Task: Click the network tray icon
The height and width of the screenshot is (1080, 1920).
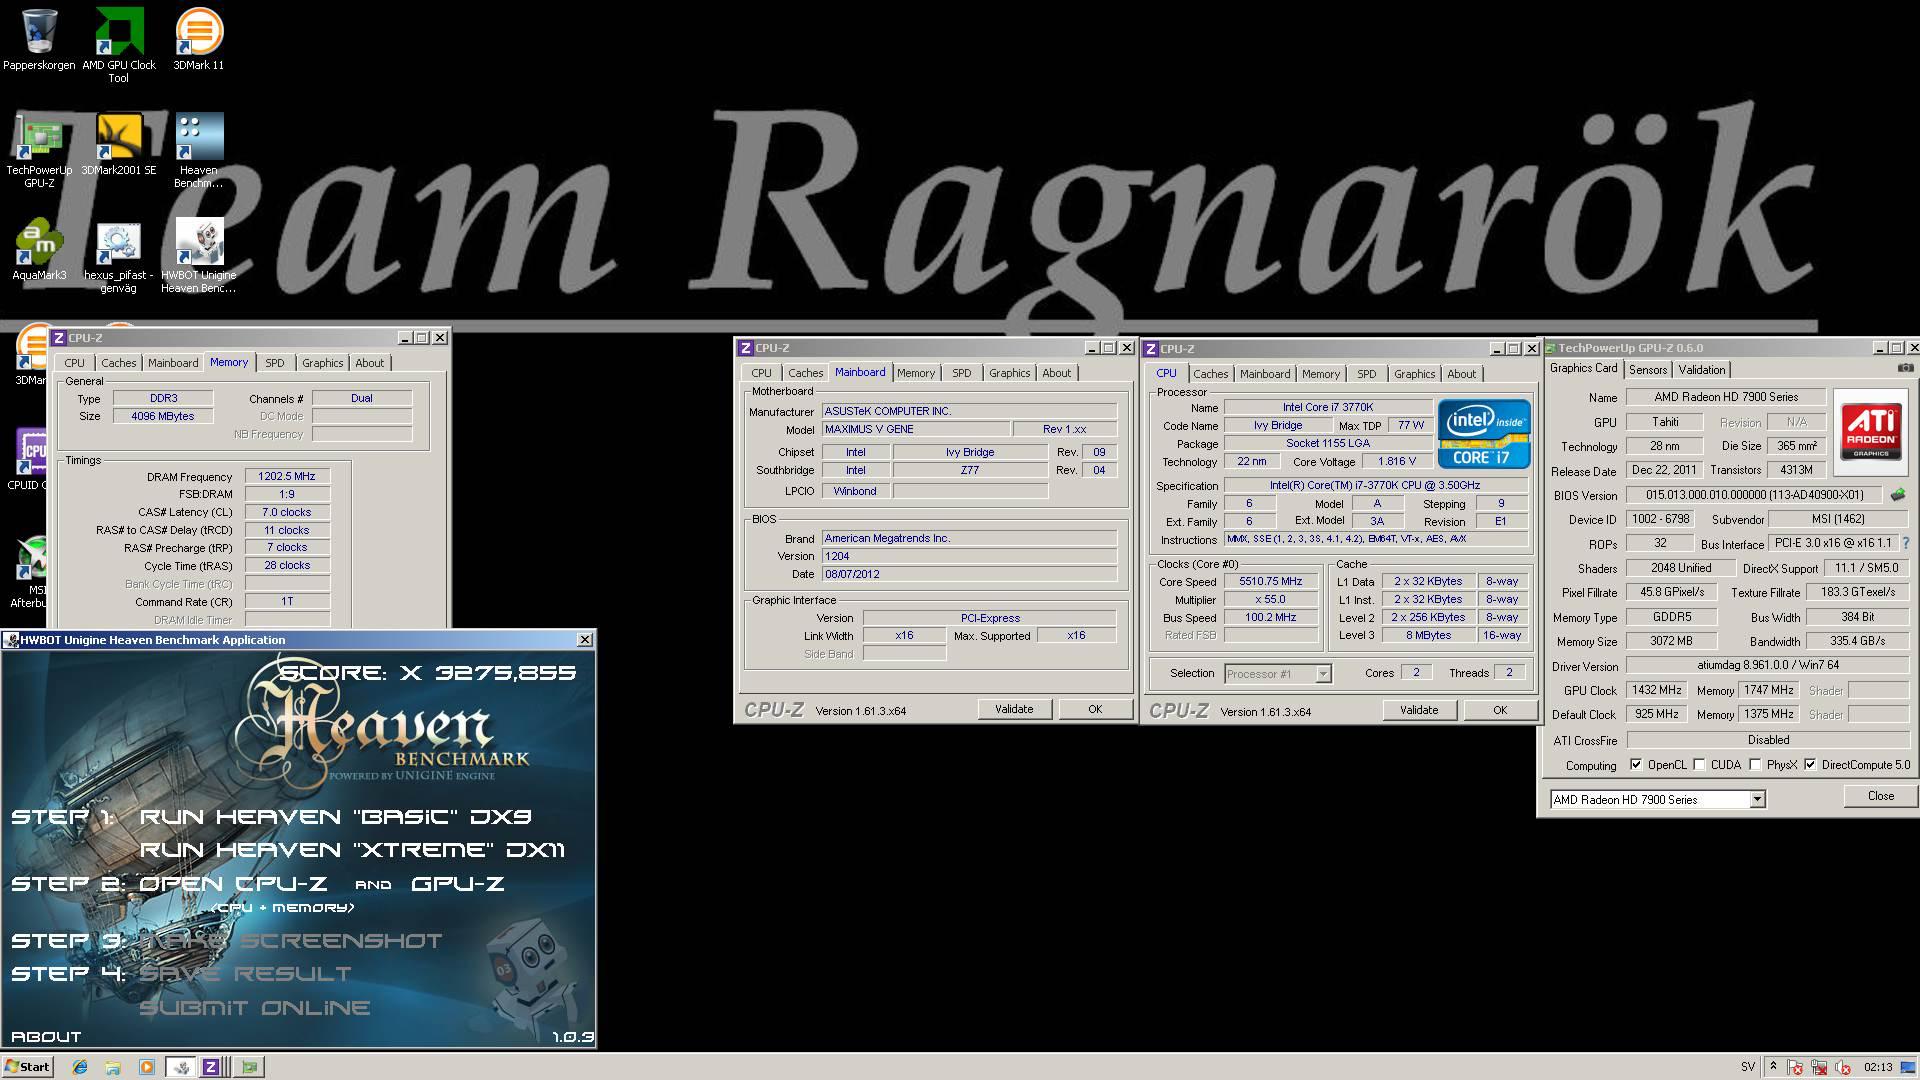Action: click(x=1819, y=1067)
